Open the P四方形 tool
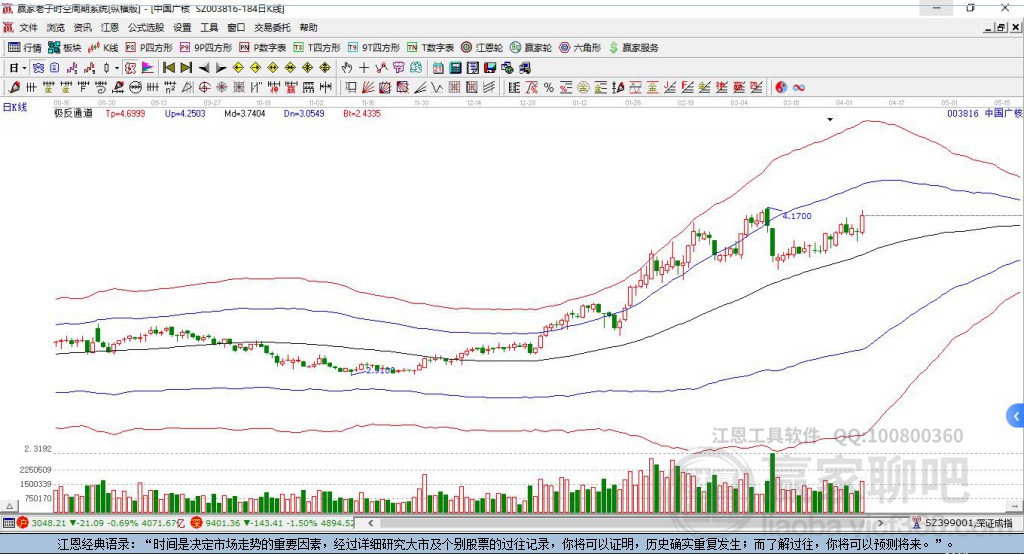The height and width of the screenshot is (554, 1024). click(x=149, y=48)
